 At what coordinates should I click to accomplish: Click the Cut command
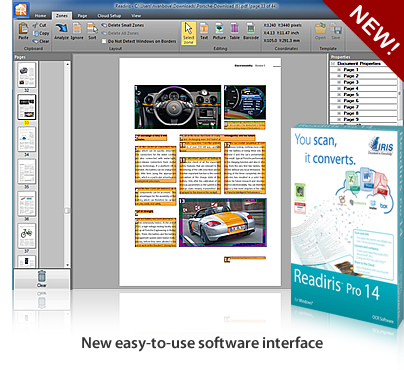[40, 25]
